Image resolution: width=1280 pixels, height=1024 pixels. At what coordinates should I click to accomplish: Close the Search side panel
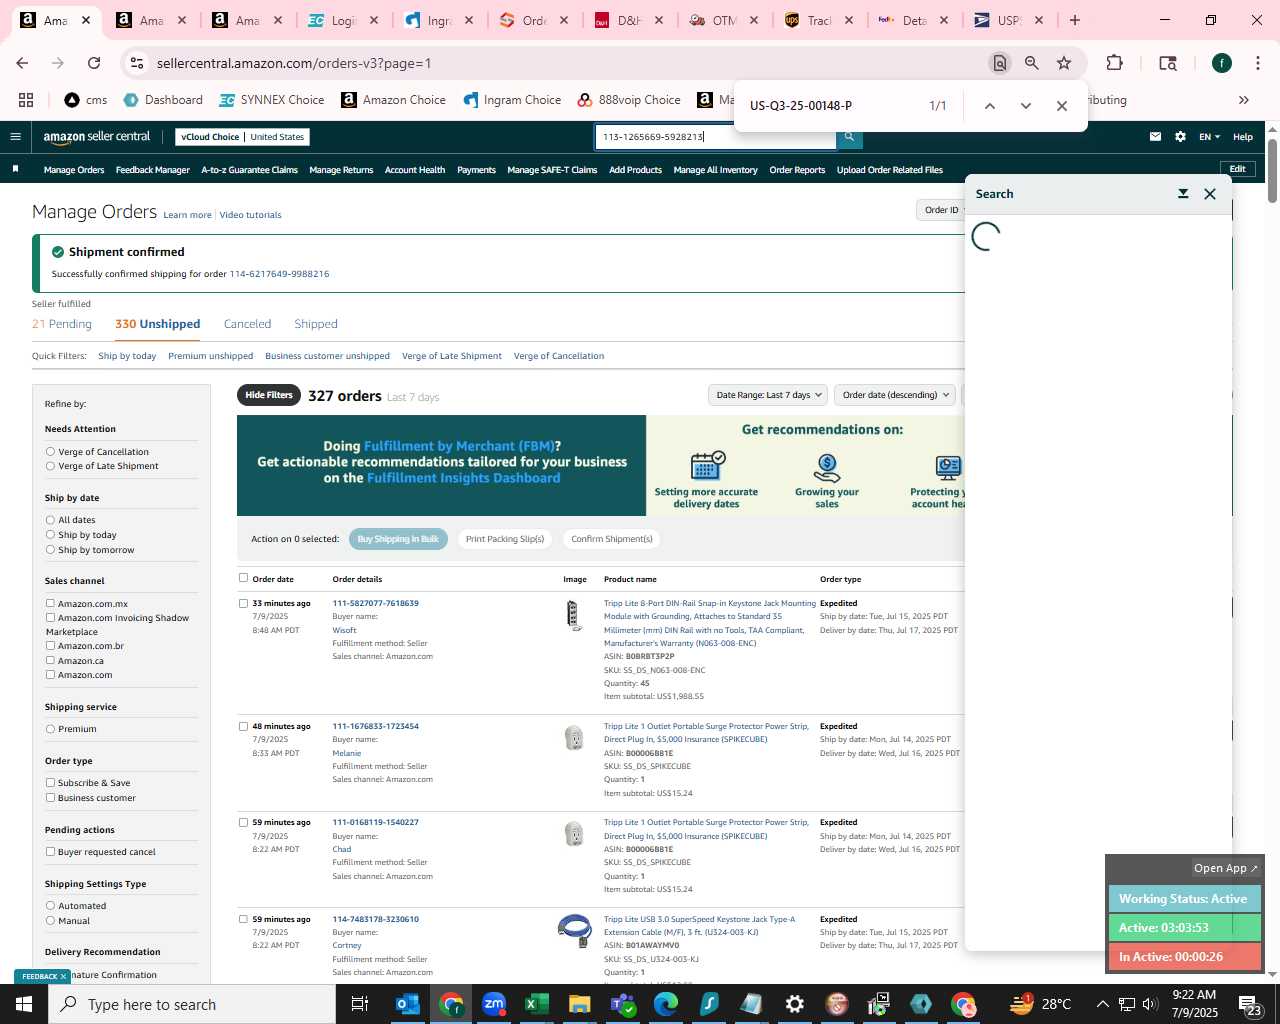coord(1210,194)
